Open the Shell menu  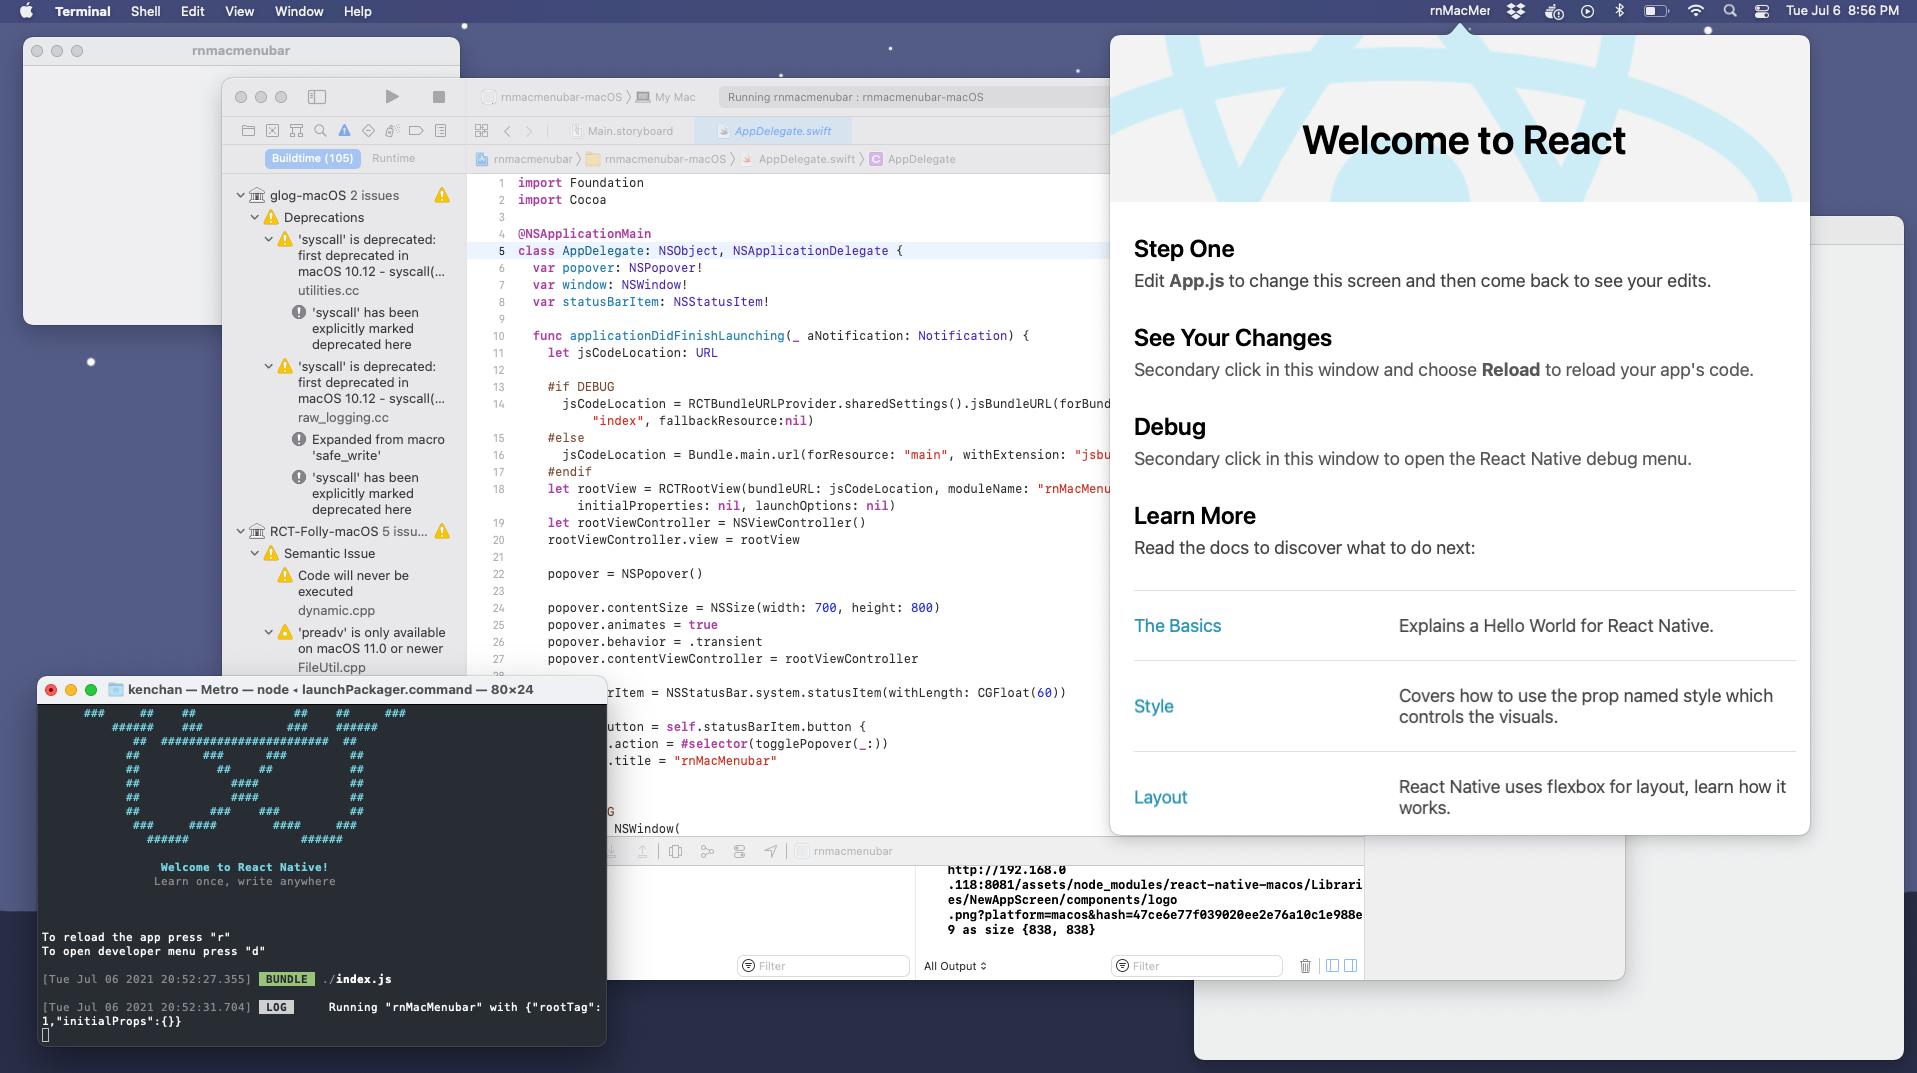(145, 11)
